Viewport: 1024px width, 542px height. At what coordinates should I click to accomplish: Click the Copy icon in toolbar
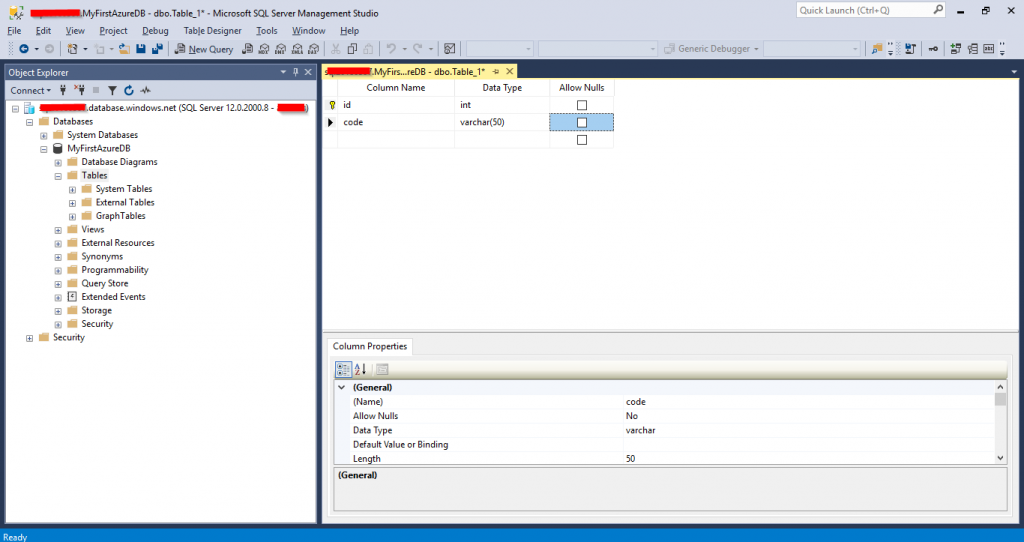click(352, 49)
